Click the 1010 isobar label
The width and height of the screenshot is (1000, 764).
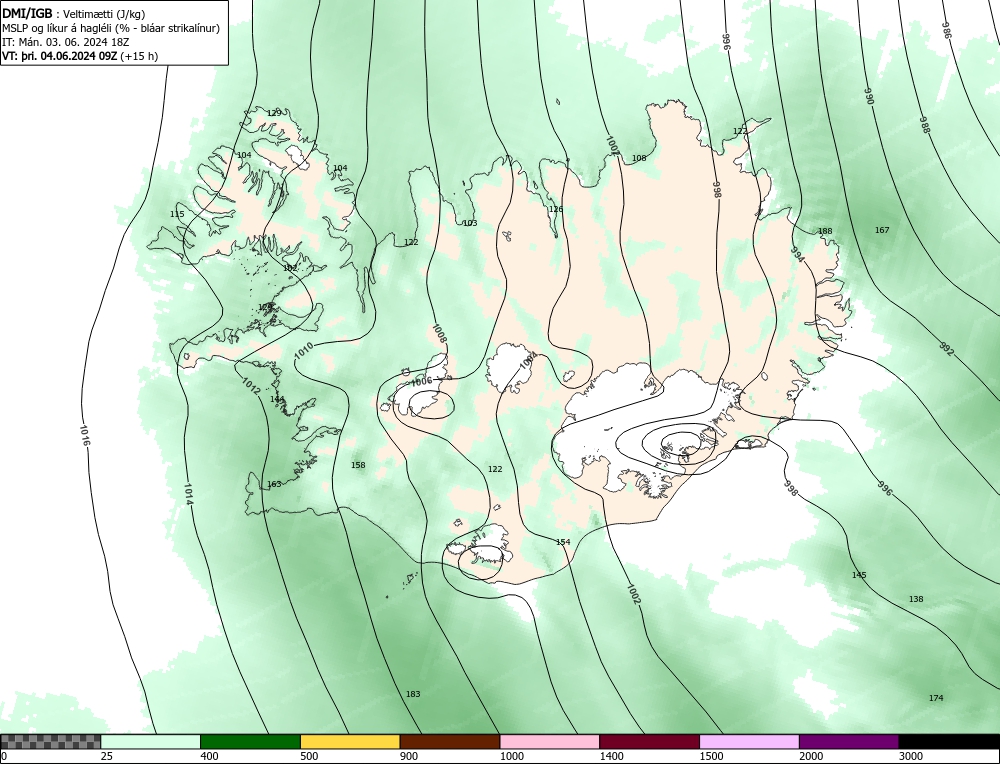coord(304,349)
